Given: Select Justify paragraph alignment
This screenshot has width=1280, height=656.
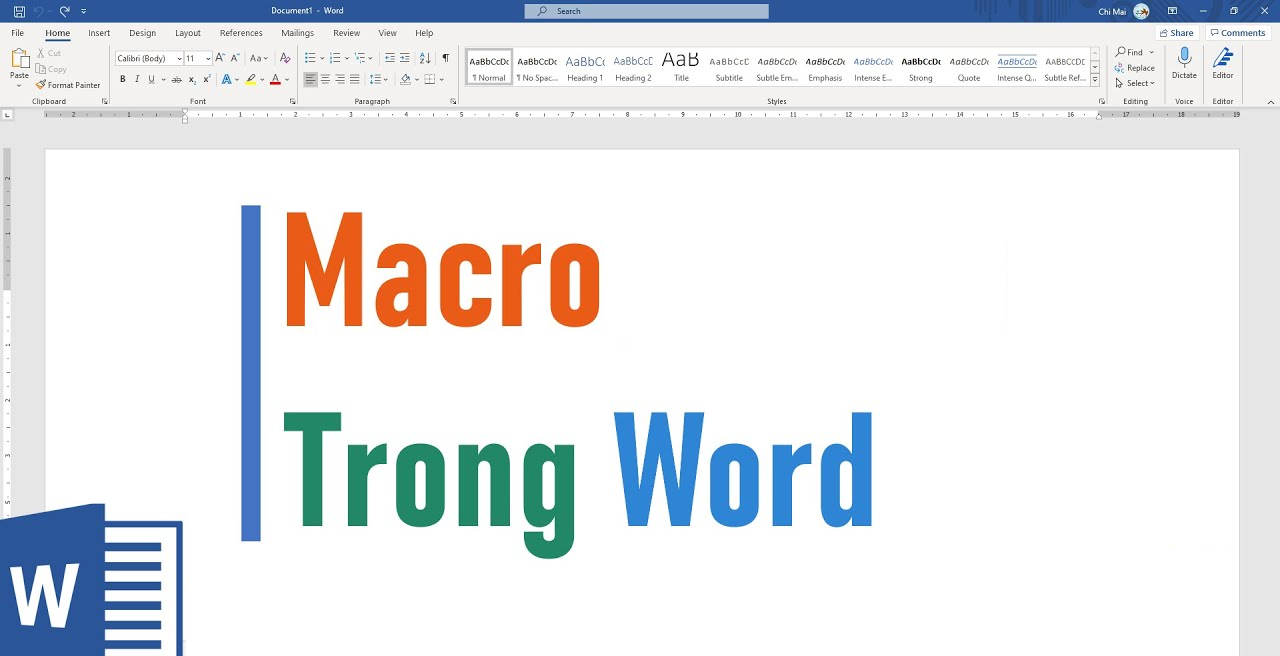Looking at the screenshot, I should [354, 79].
